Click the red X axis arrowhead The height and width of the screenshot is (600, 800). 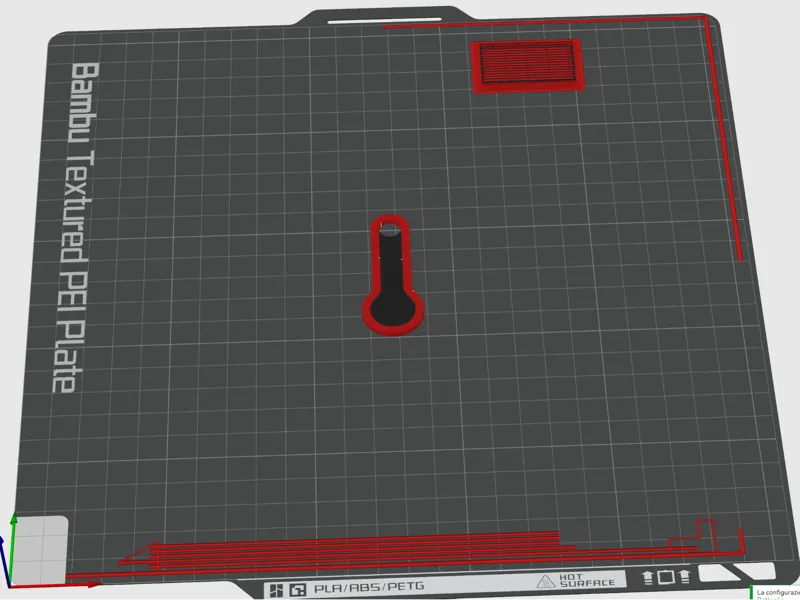(x=92, y=584)
